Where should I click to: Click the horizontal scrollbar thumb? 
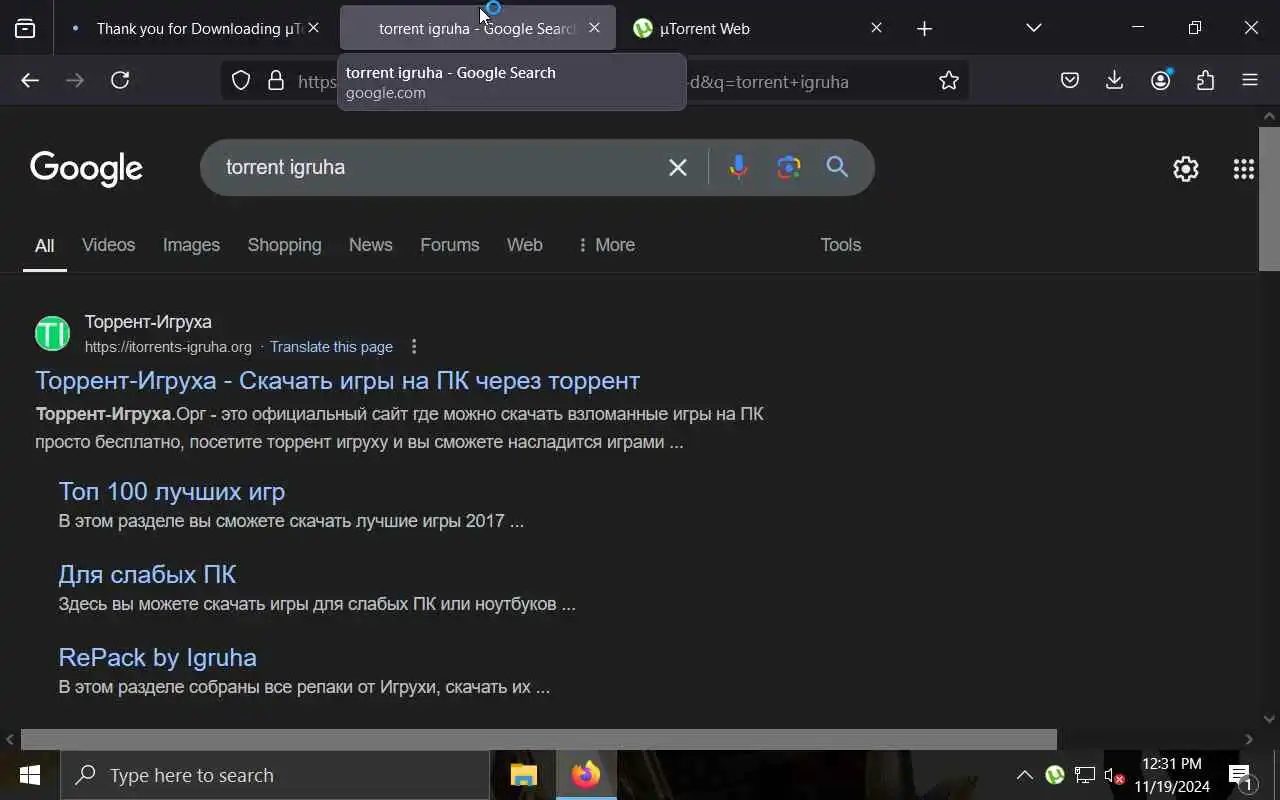click(x=539, y=740)
